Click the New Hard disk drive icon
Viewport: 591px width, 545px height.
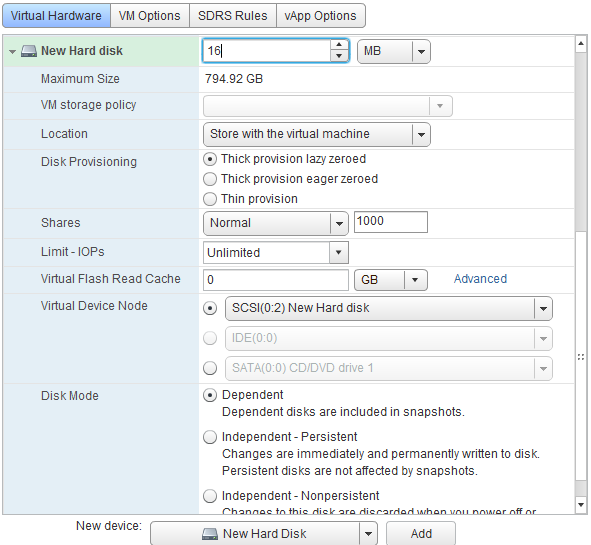point(29,51)
